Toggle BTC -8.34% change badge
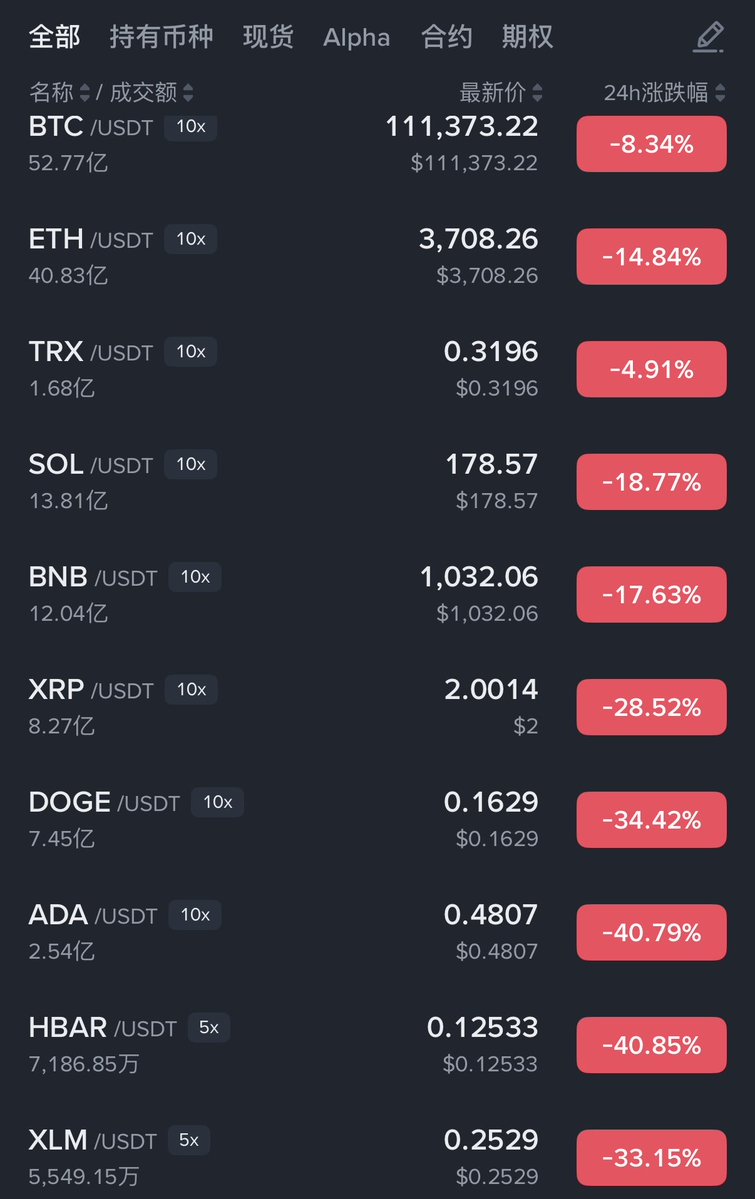 point(651,144)
